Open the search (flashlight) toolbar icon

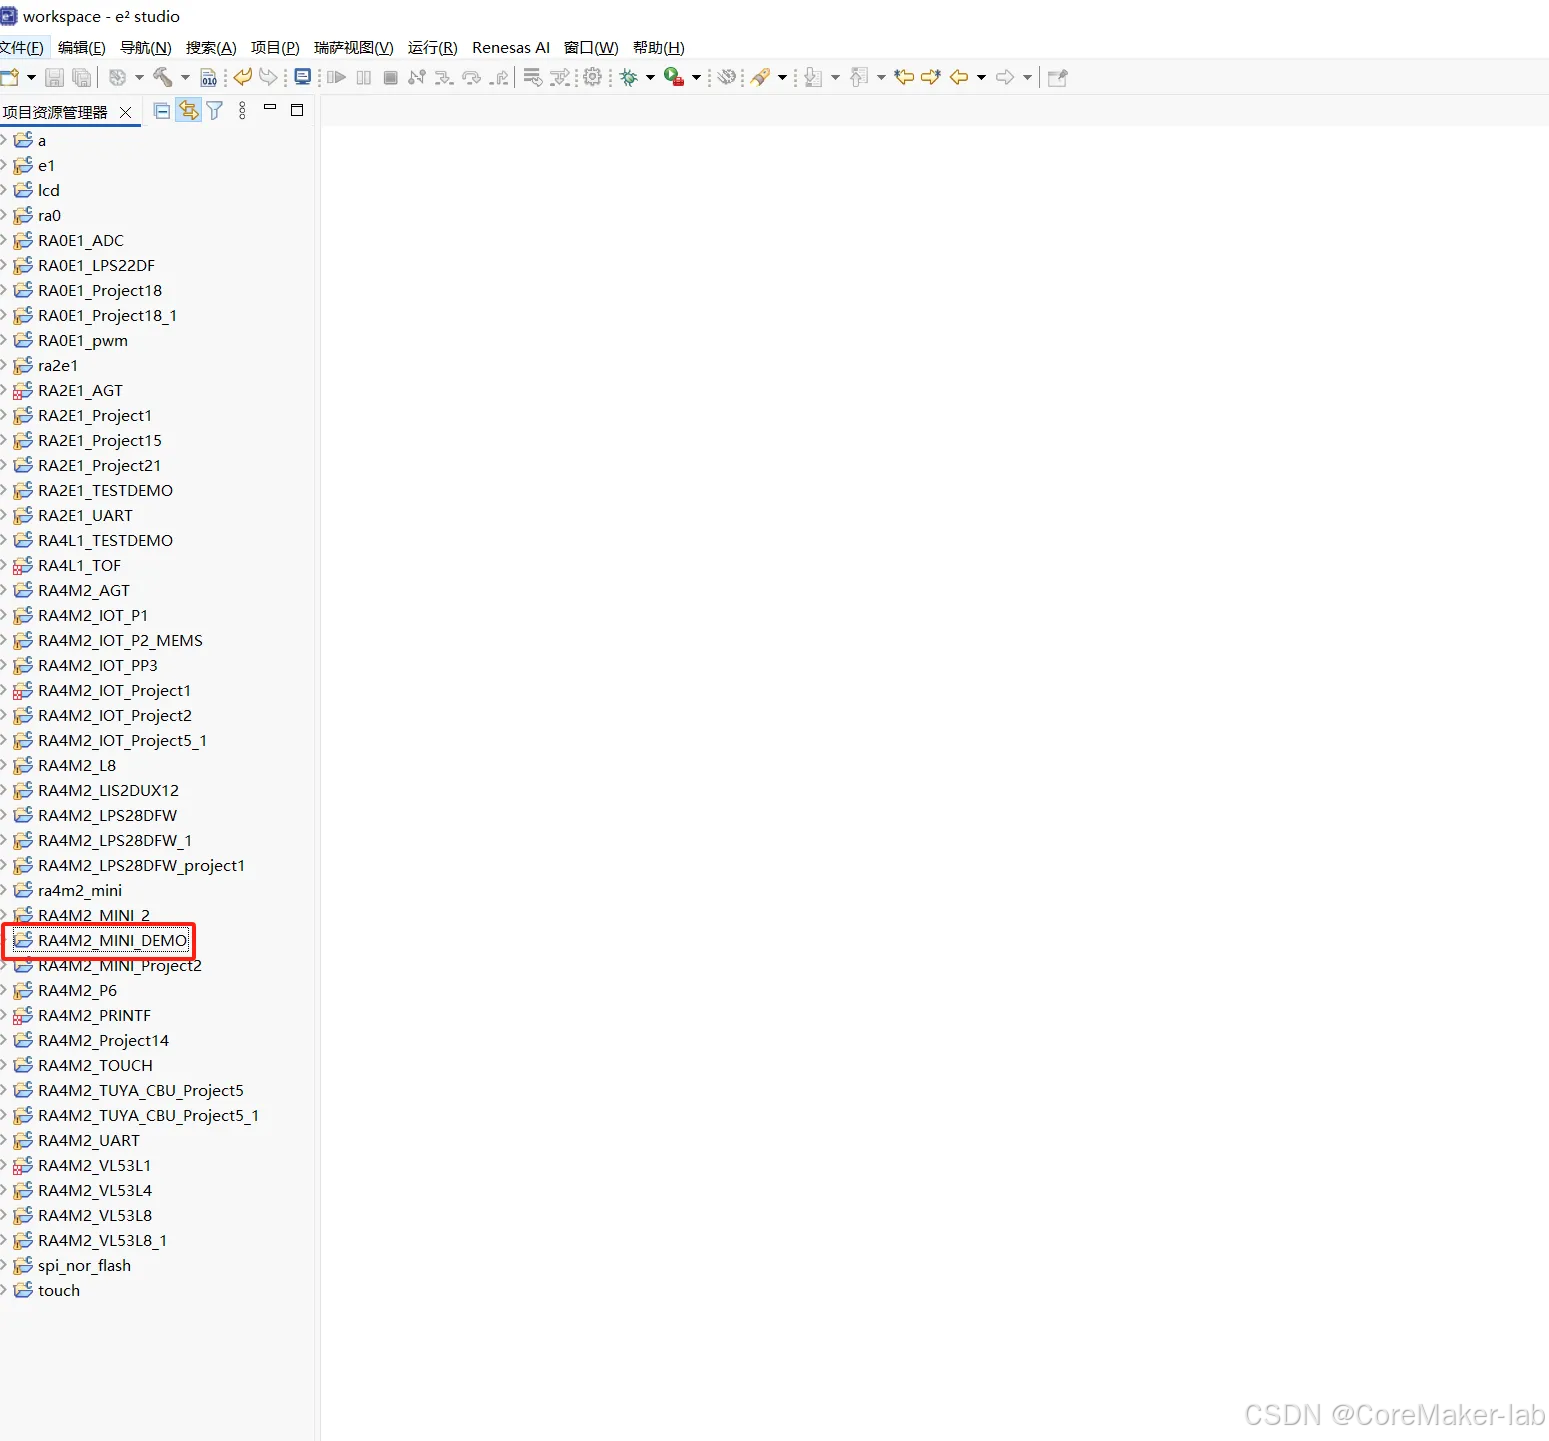[761, 77]
